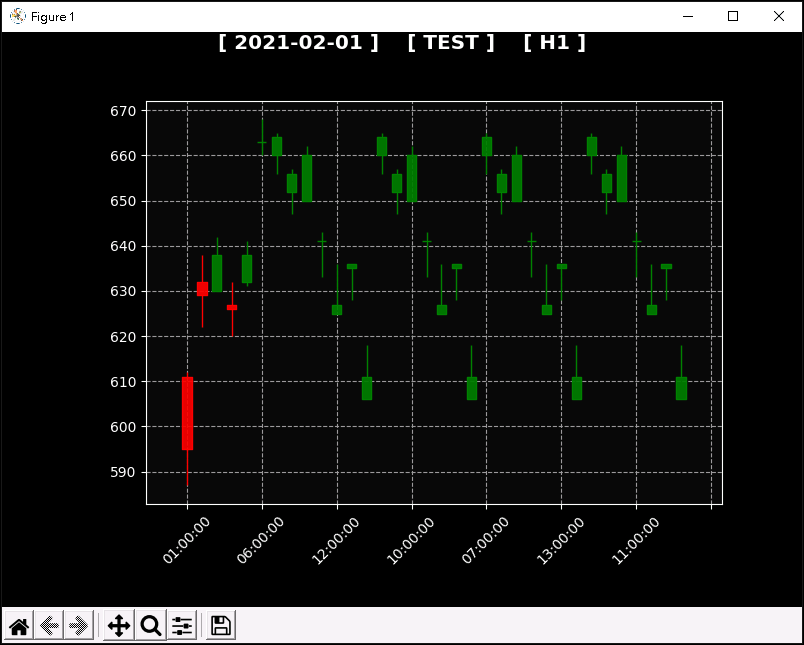The image size is (804, 645).
Task: Save the figure with the floppy disk icon
Action: pyautogui.click(x=221, y=626)
